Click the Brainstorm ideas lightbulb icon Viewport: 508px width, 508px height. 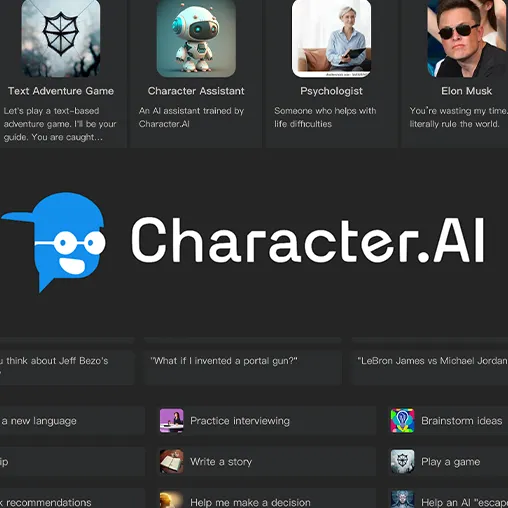[x=402, y=421]
